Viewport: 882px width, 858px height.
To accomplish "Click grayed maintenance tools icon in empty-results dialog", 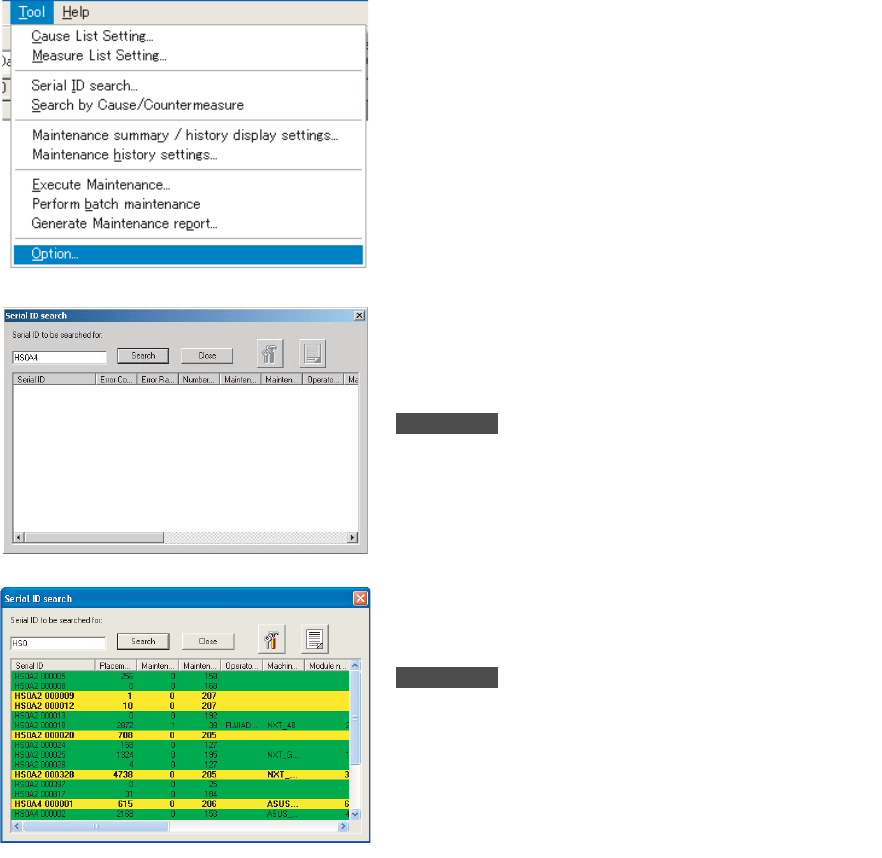I will 270,353.
